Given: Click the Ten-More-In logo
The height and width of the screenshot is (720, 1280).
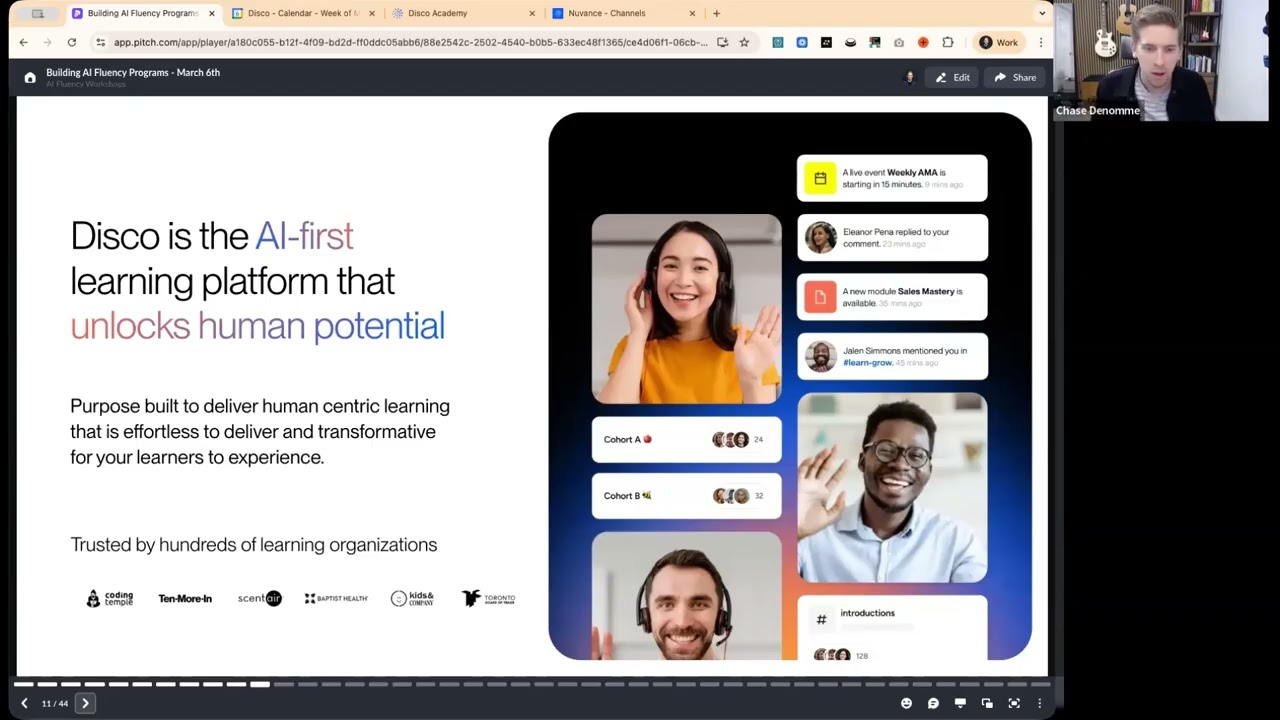Looking at the screenshot, I should pyautogui.click(x=185, y=598).
